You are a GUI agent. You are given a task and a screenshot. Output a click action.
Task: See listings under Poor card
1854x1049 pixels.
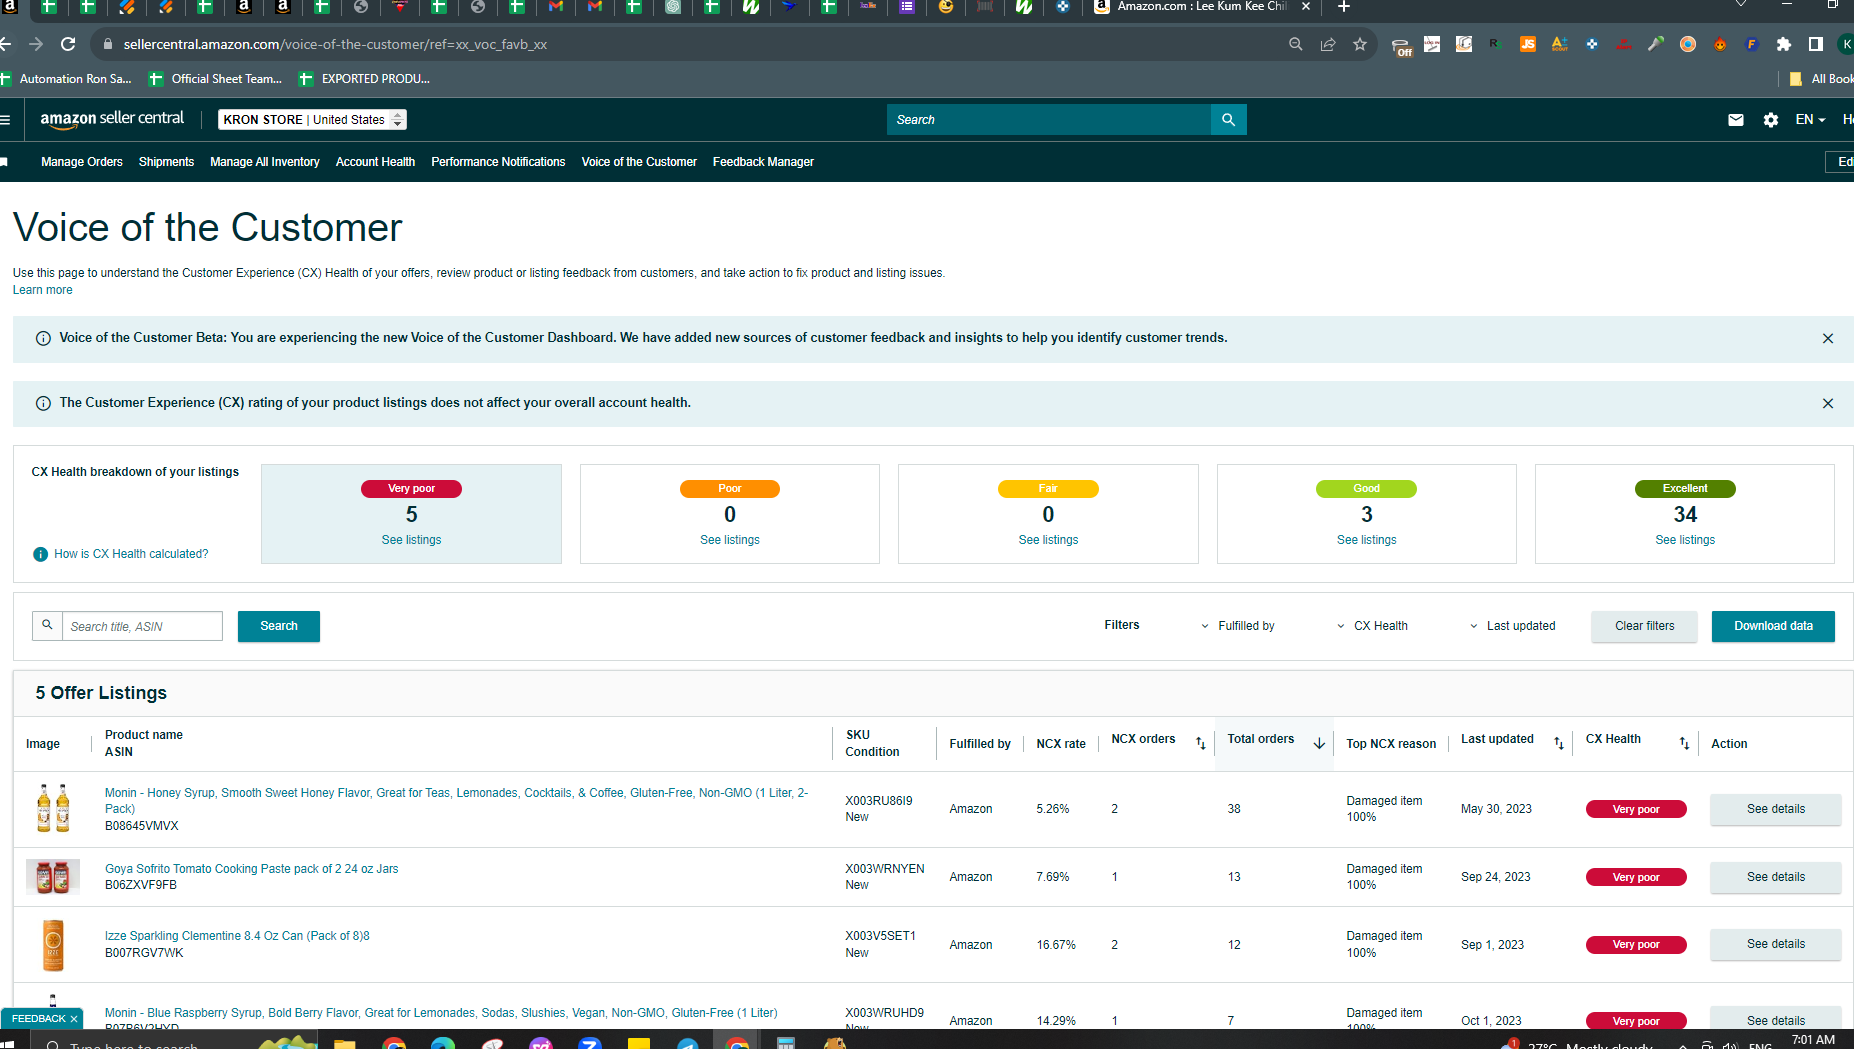click(x=730, y=540)
